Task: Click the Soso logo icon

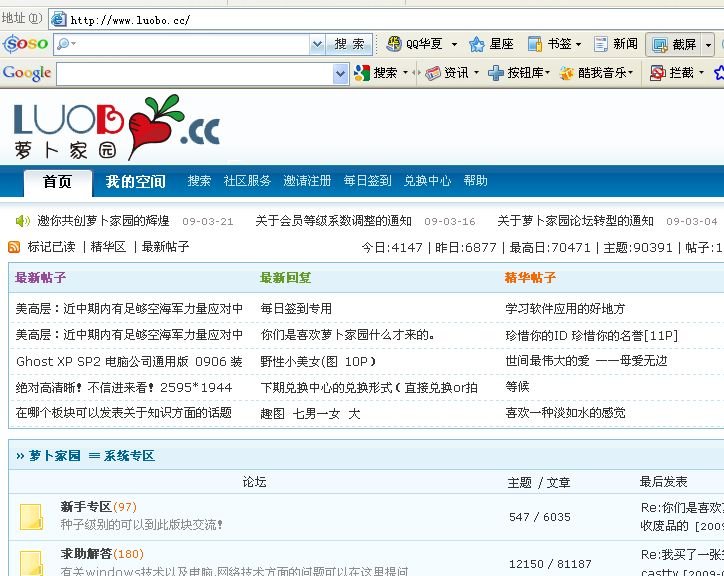Action: pos(25,44)
